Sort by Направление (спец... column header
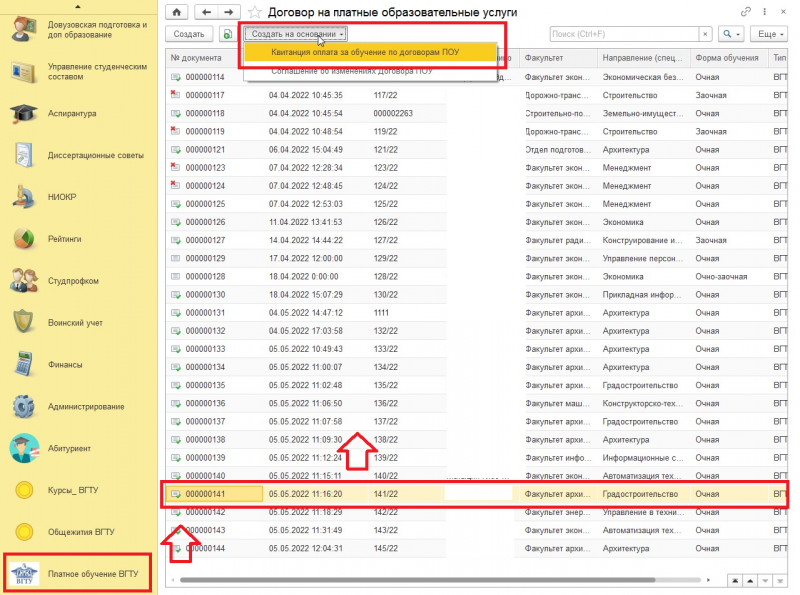Screen dimensions: 800x595 [643, 58]
